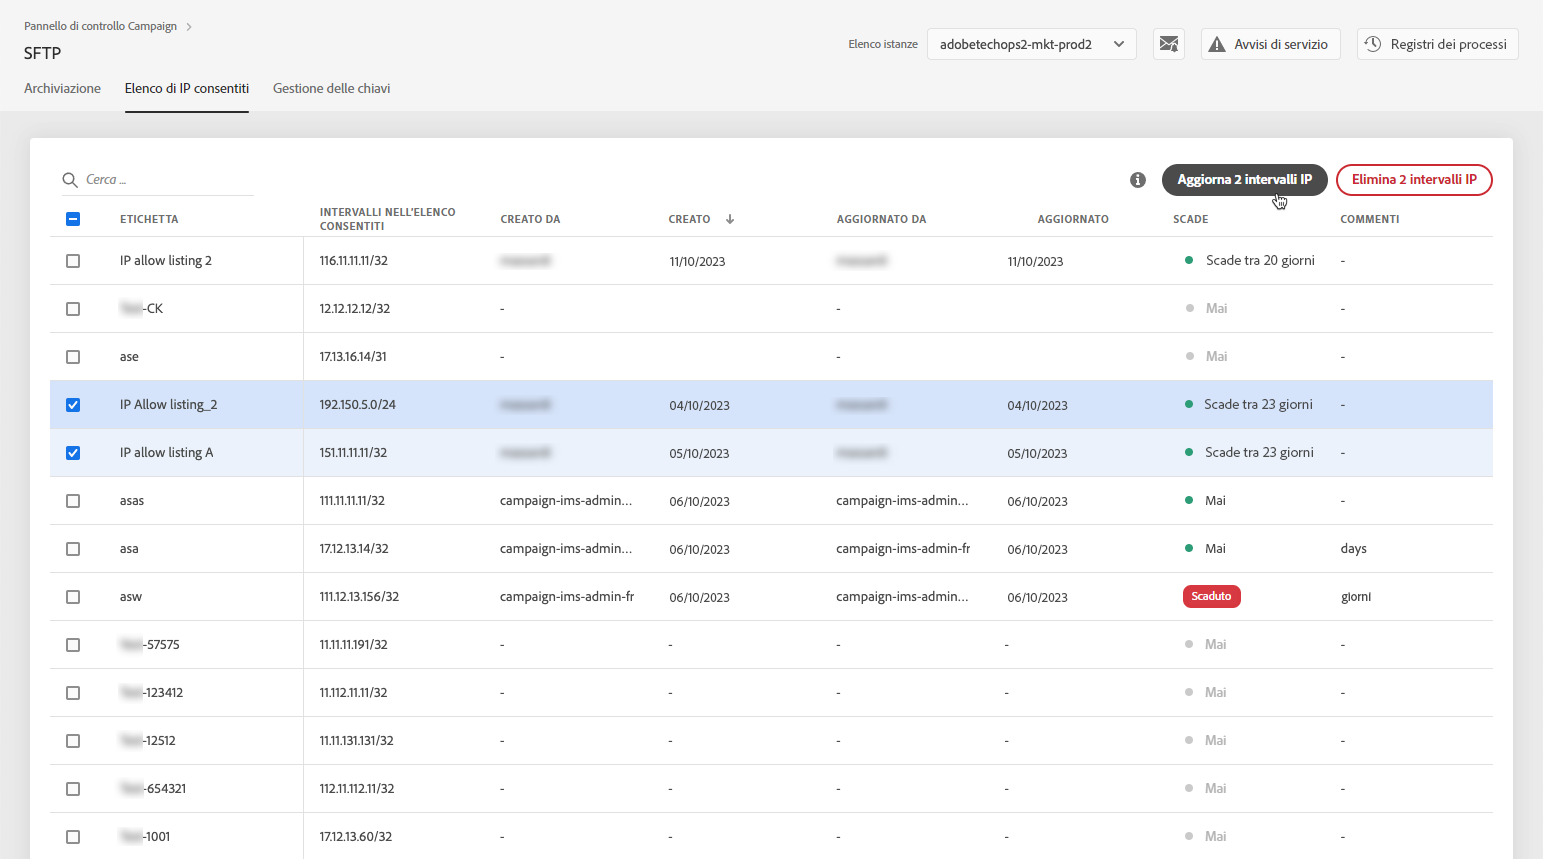Click the Scade tra 20 giorni status
The height and width of the screenshot is (859, 1543).
click(1260, 261)
